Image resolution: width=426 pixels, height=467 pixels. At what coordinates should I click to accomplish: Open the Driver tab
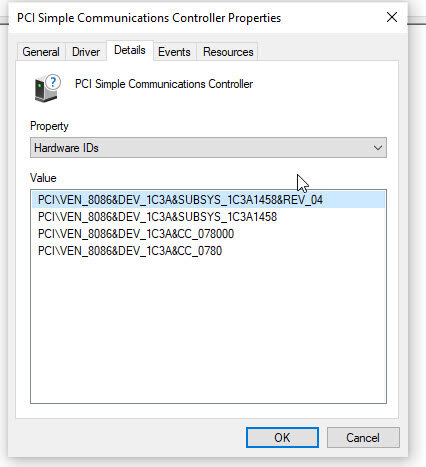(x=86, y=52)
